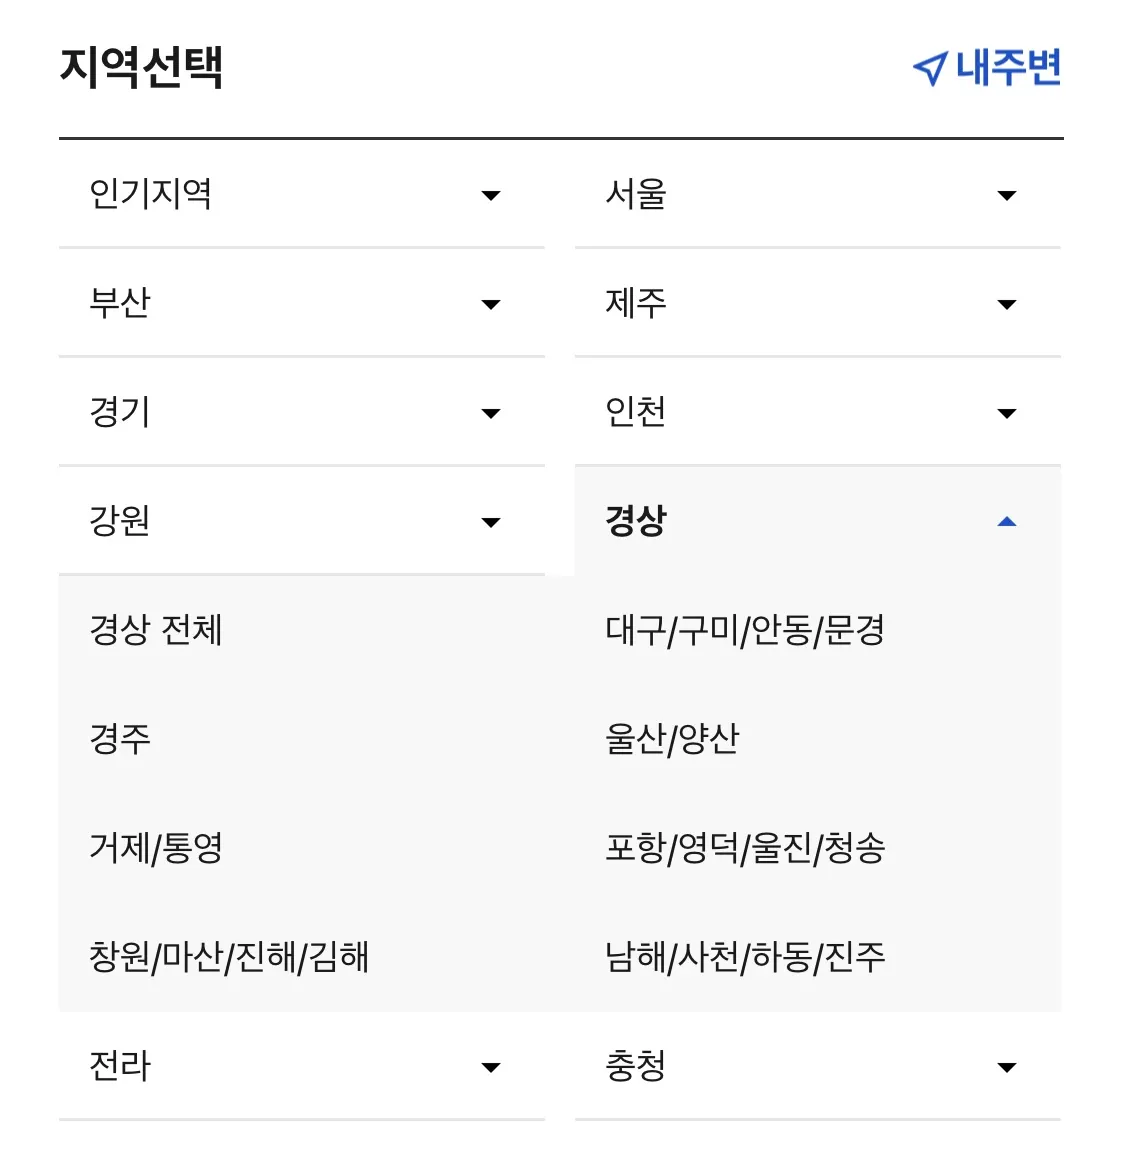
Task: Choose 울산/양산 area
Action: (672, 739)
